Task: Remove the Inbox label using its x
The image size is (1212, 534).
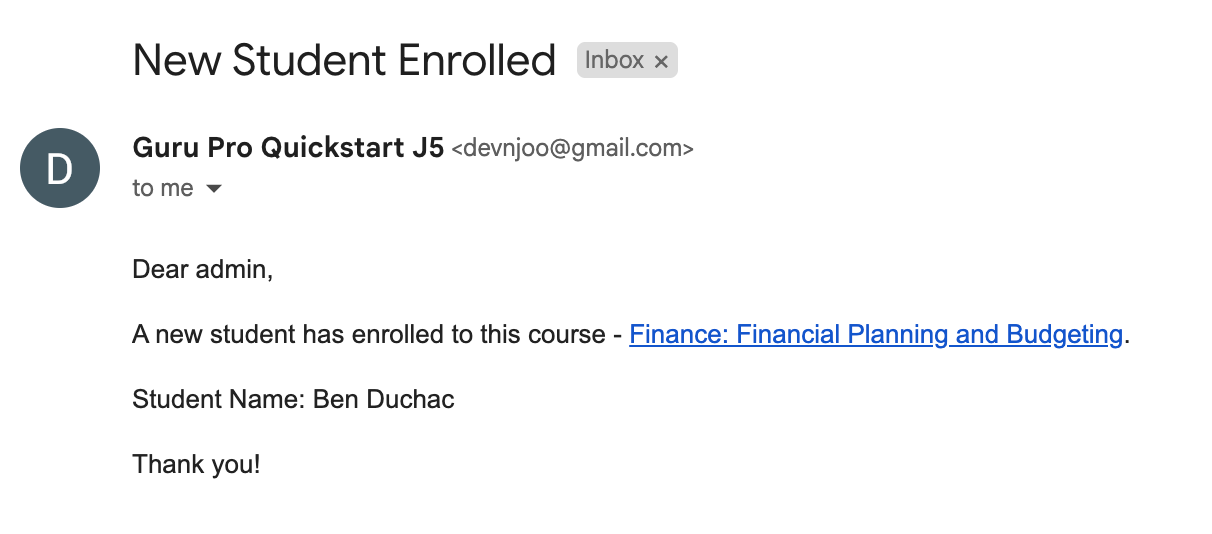Action: point(661,62)
